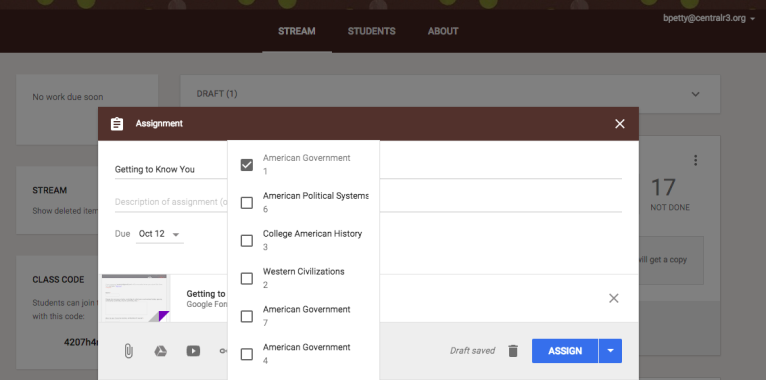Check the American Political Systems checkbox

click(x=247, y=203)
